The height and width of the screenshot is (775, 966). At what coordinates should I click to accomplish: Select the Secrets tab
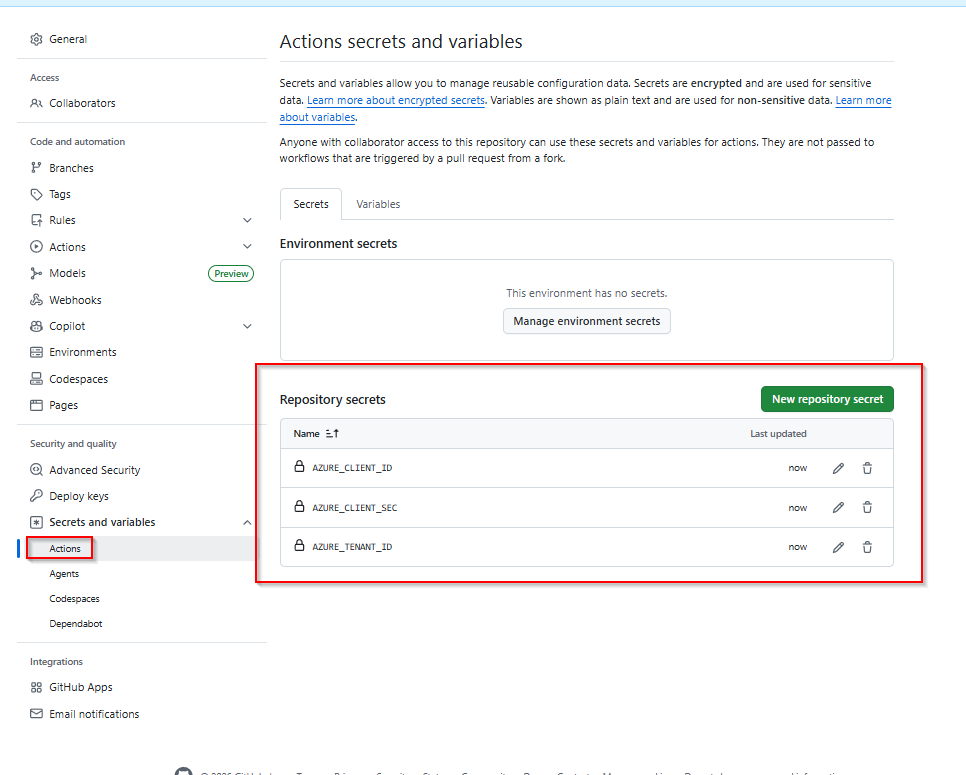coord(310,204)
